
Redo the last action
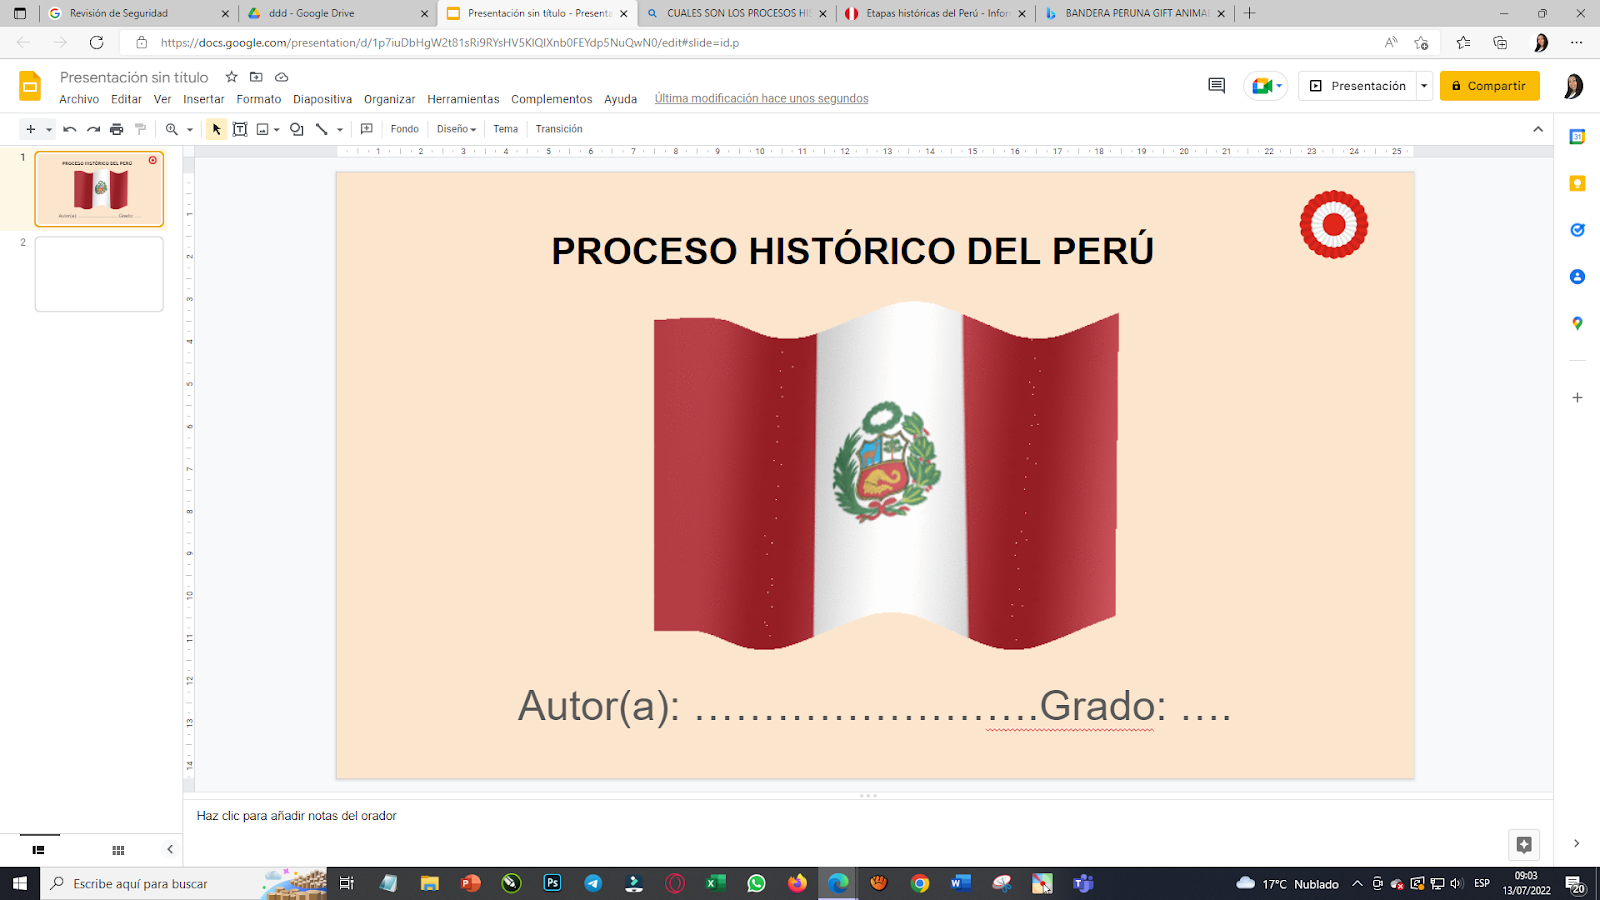(x=93, y=129)
